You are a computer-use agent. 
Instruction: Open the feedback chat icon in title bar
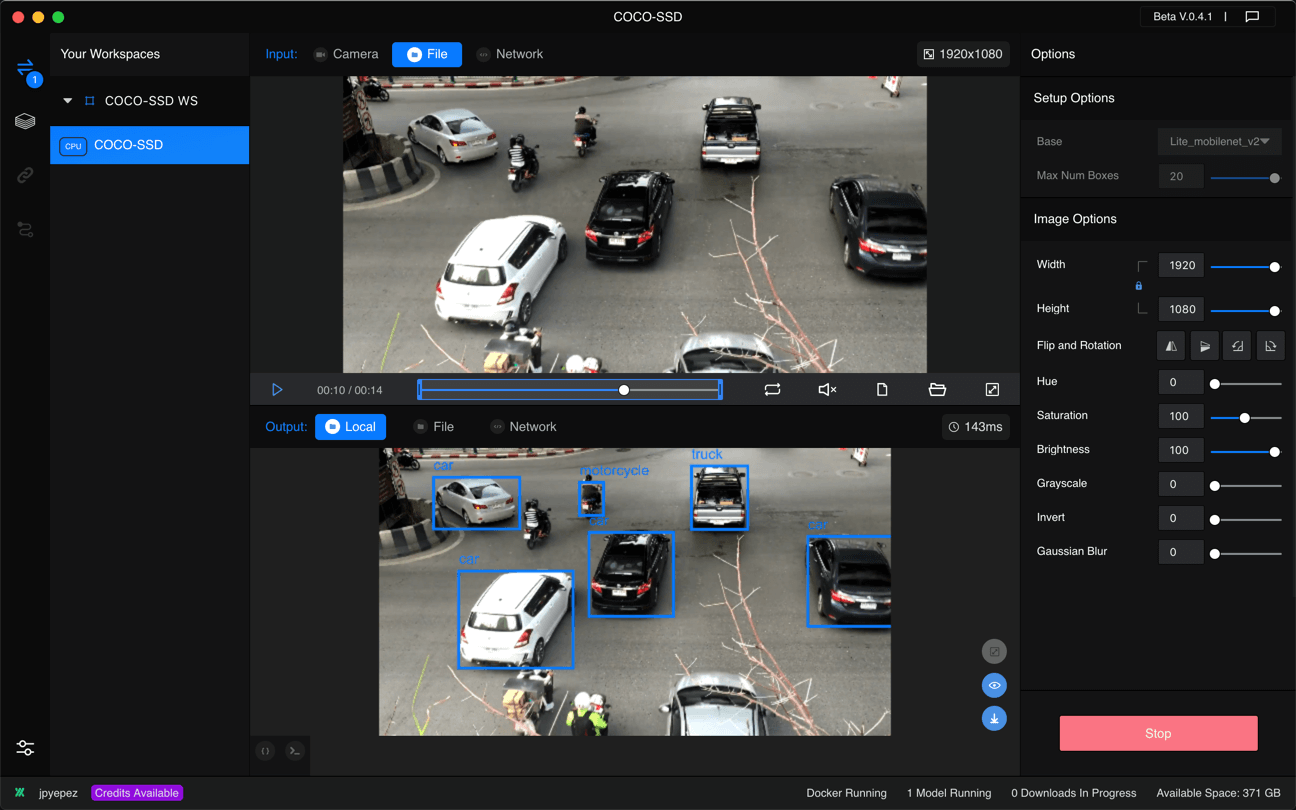click(x=1252, y=17)
